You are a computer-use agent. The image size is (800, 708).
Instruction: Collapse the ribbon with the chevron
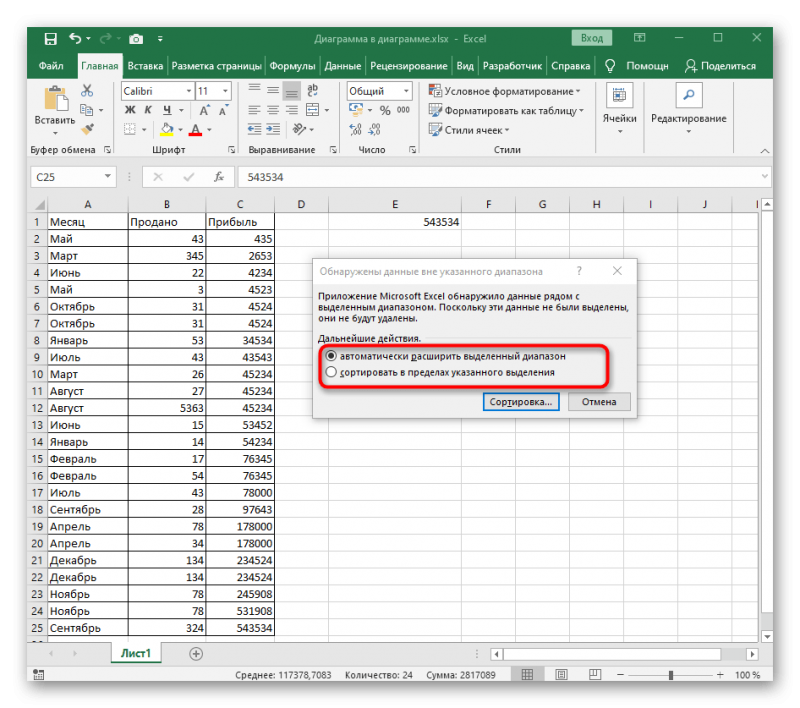point(764,150)
